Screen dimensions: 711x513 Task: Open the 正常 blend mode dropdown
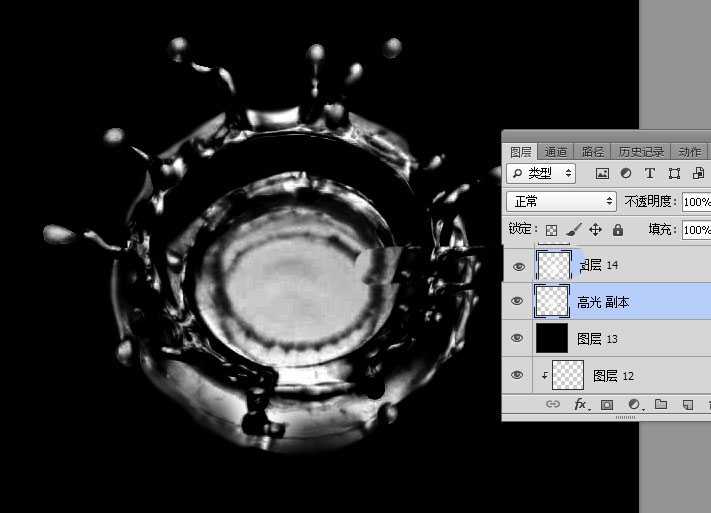click(x=562, y=202)
